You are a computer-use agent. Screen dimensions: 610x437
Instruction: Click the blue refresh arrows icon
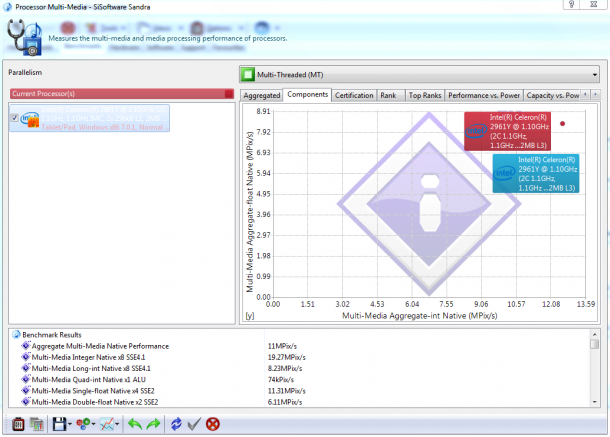(x=176, y=424)
